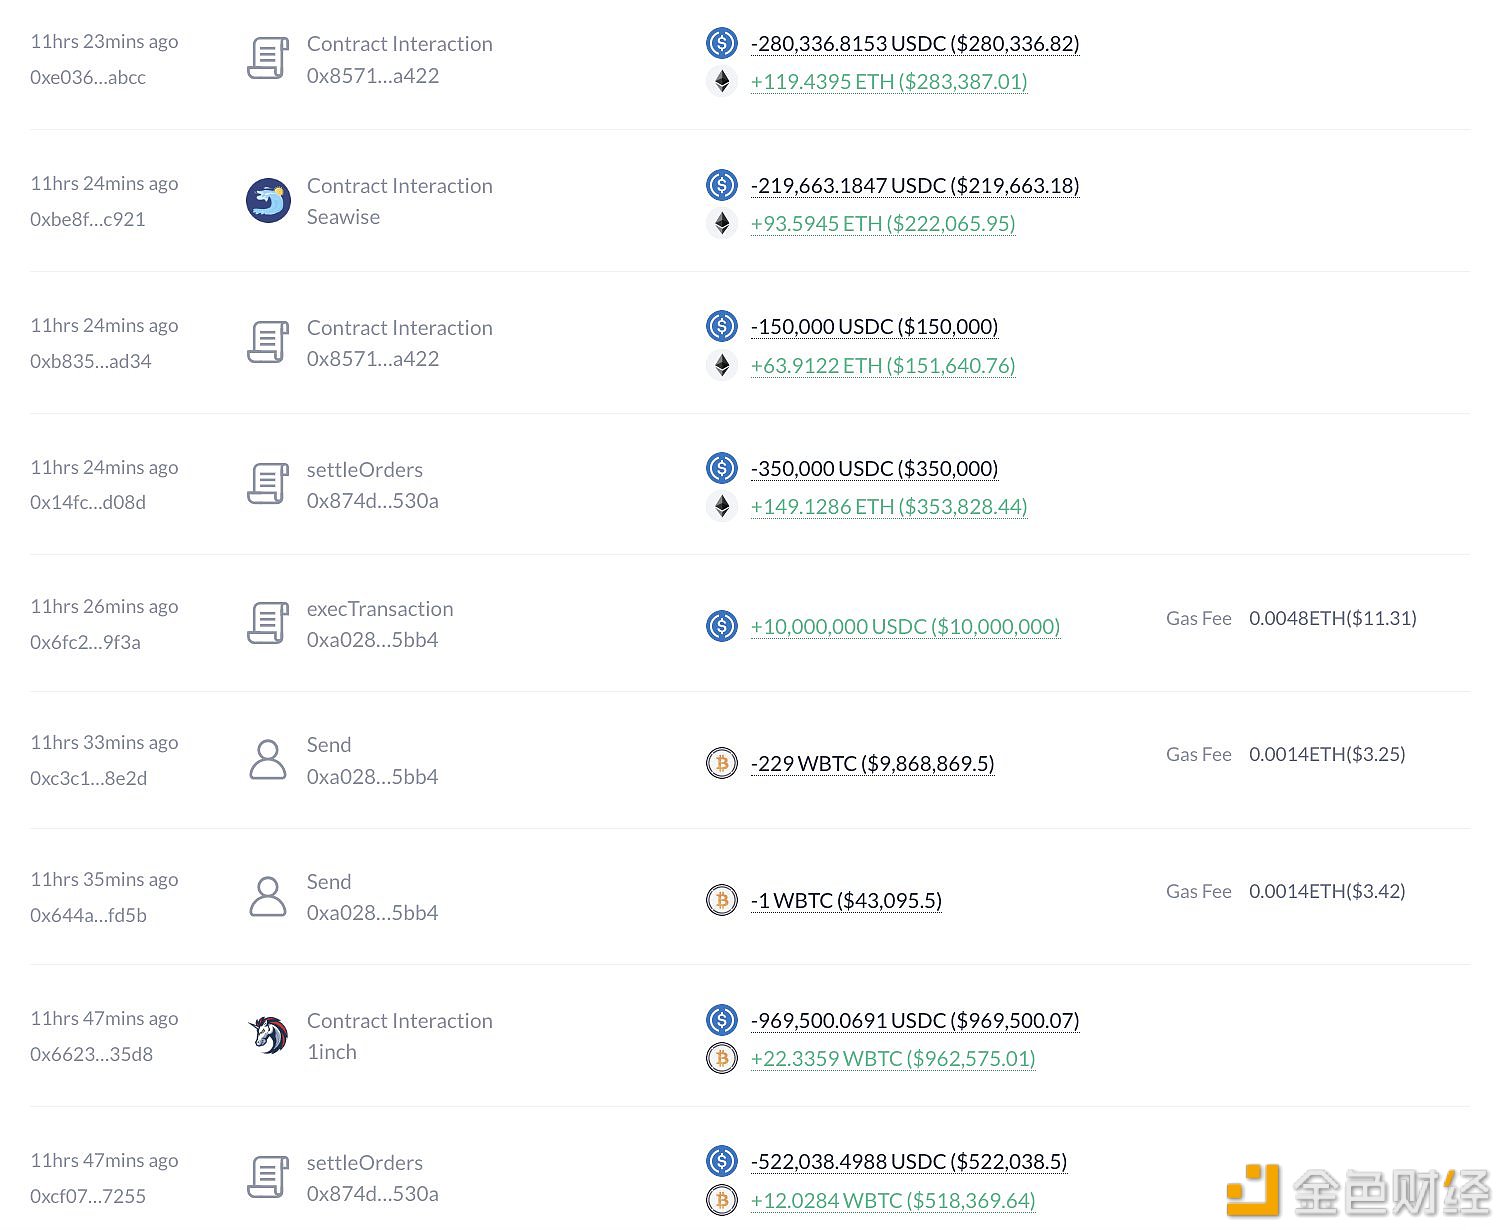Click the -969,500.0691 USDC amount
This screenshot has width=1504, height=1230.
click(915, 1021)
